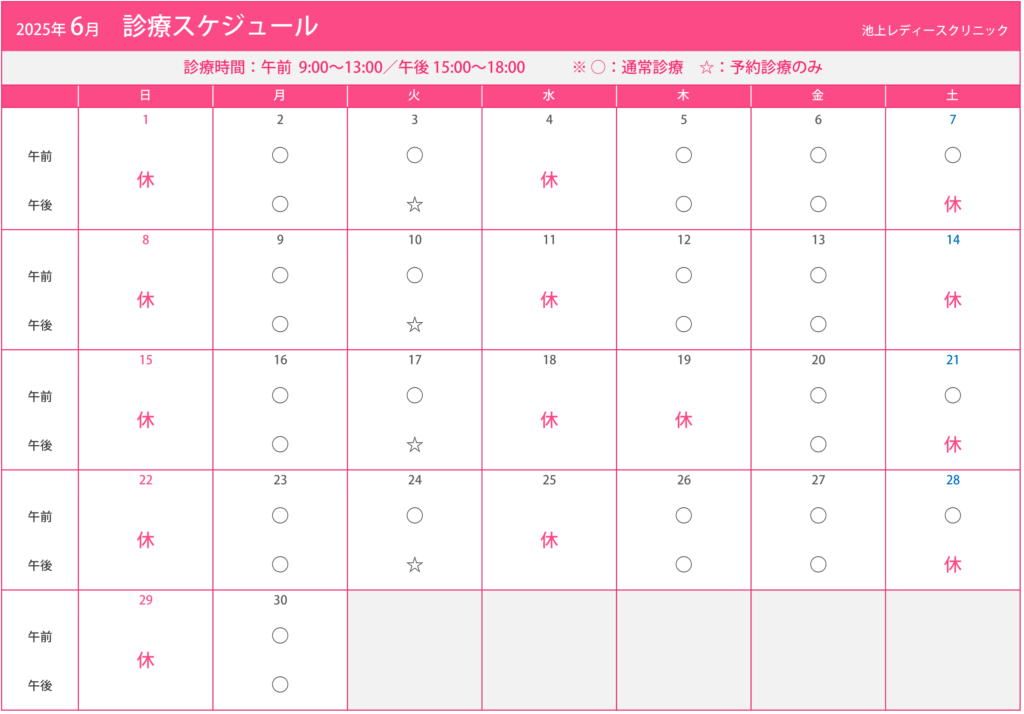Screen dimensions: 1024x714
Task: Click the circle for June 27 afternoon
Action: pyautogui.click(x=818, y=564)
